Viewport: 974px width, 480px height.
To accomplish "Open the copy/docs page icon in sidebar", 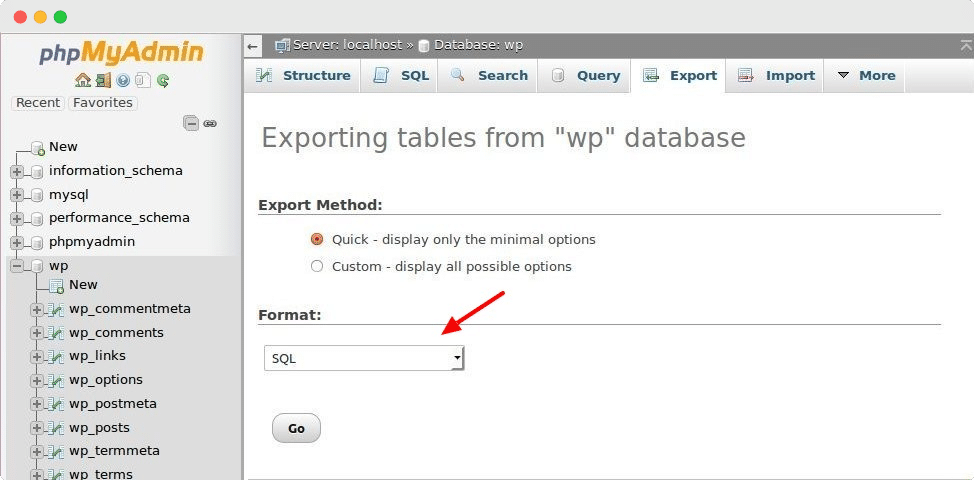I will 143,80.
